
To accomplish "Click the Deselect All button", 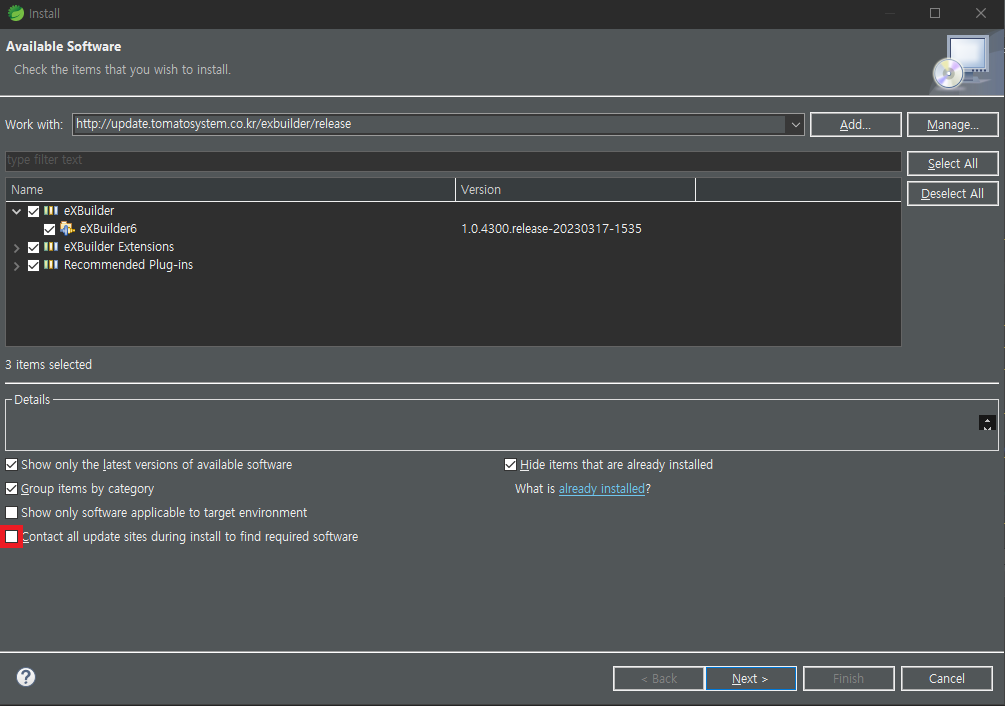I will tap(953, 194).
